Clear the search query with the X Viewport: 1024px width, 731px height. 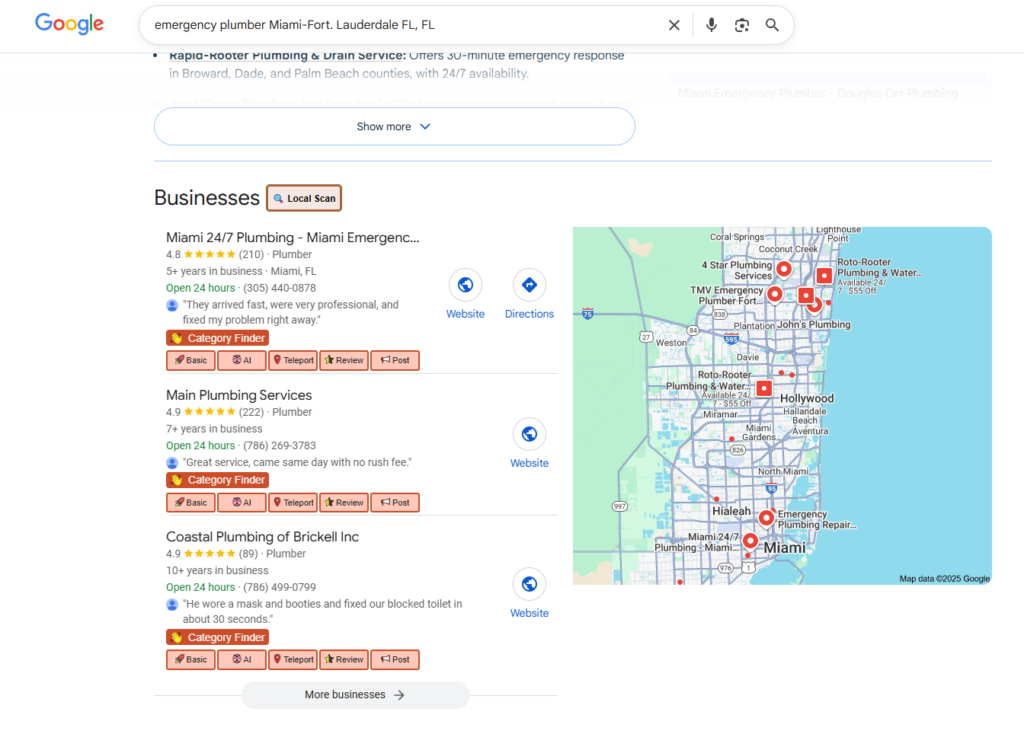(x=674, y=25)
